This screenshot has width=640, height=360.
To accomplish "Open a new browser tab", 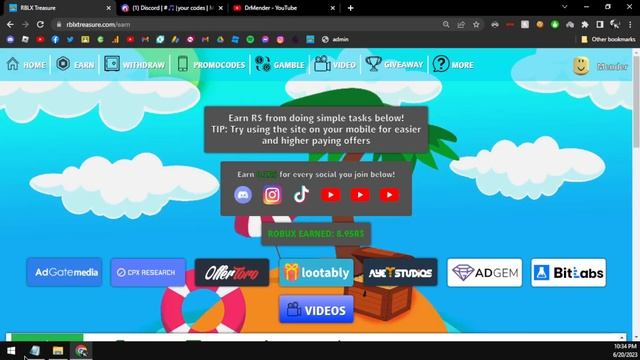I will (350, 8).
